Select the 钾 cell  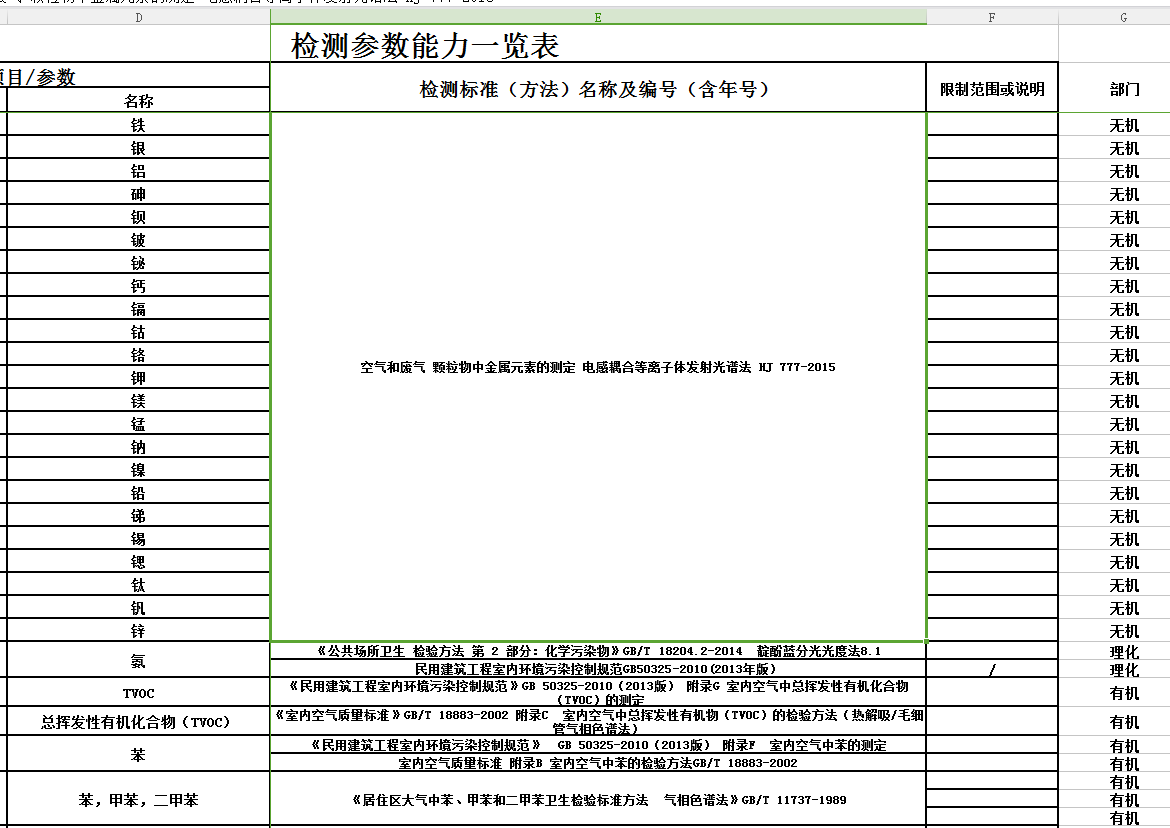click(x=138, y=377)
